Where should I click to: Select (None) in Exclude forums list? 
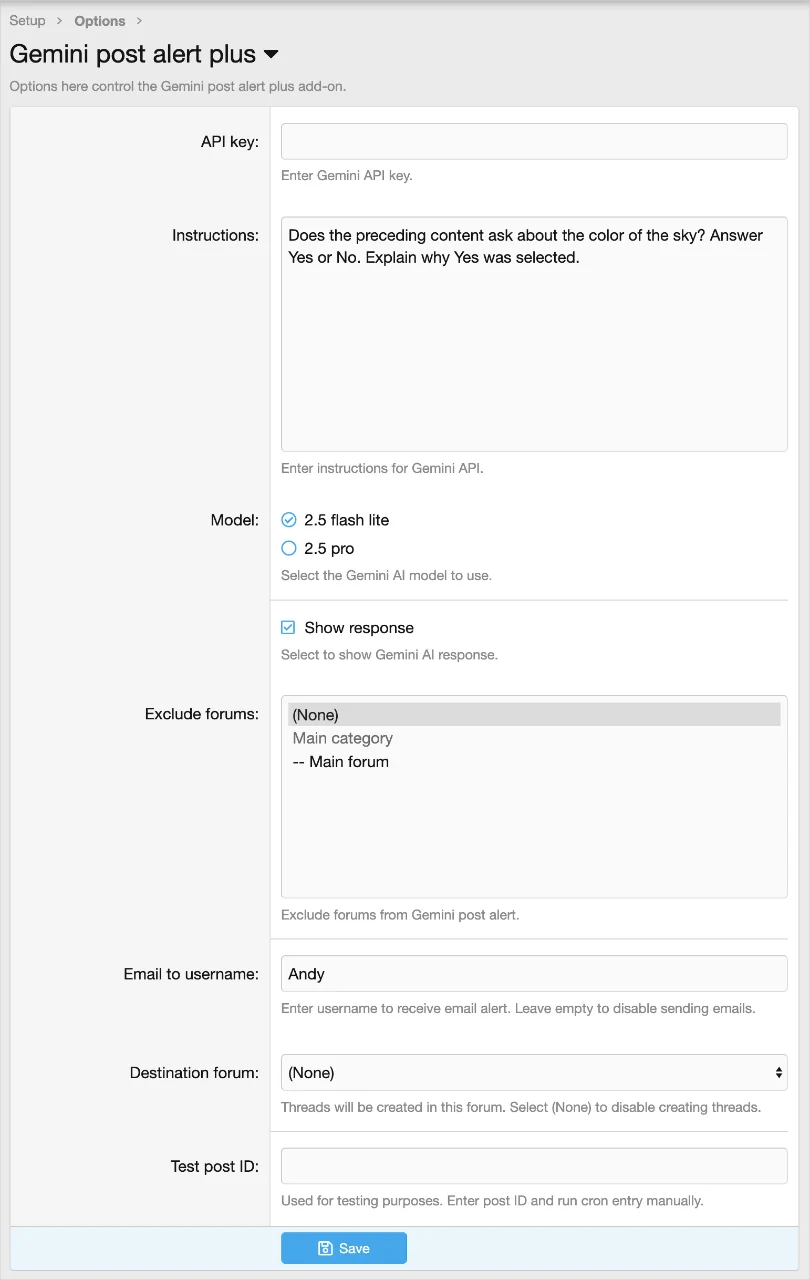coord(316,715)
